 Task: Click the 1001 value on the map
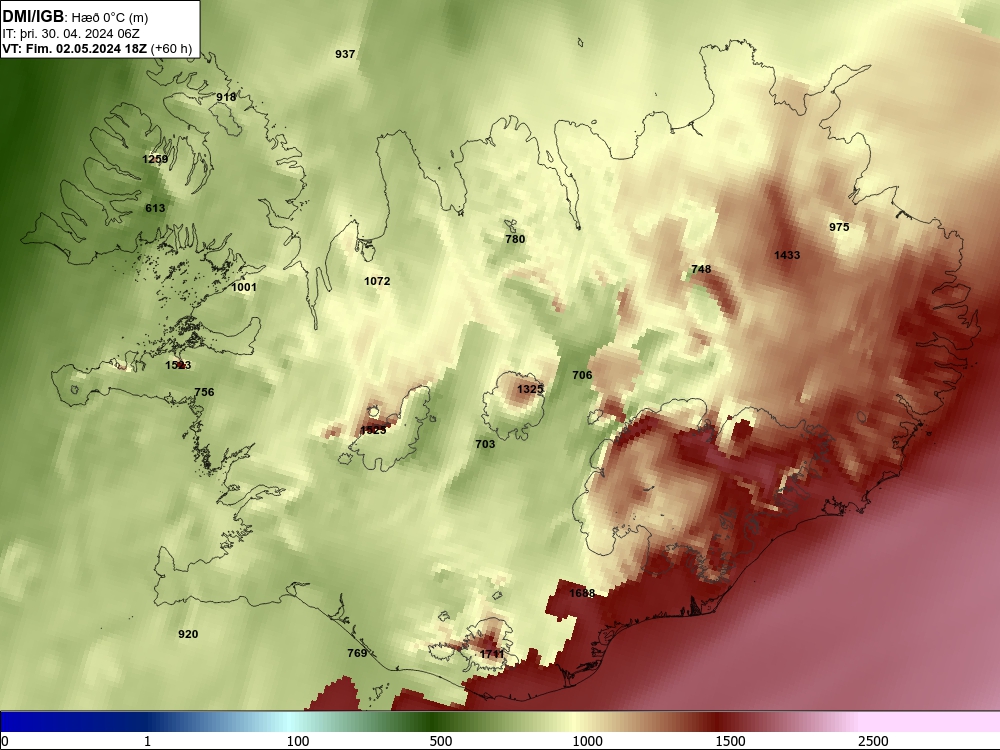[244, 287]
